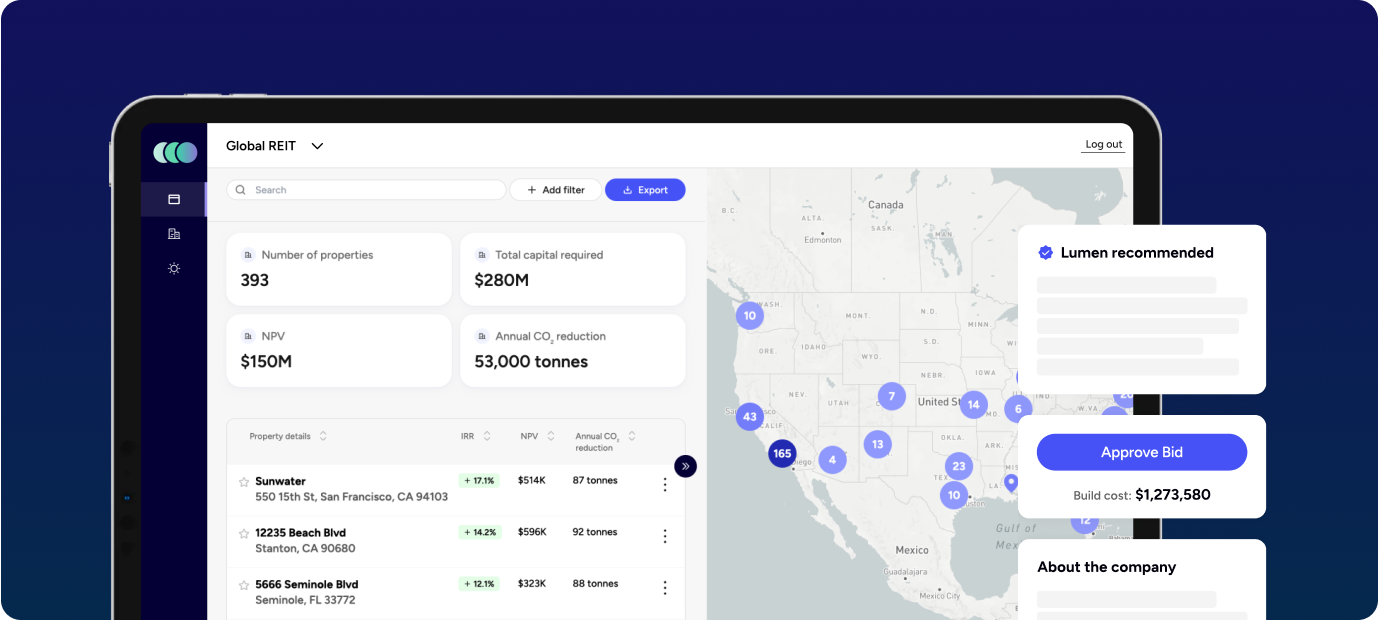
Task: Click the NPV card icon
Action: [x=248, y=337]
